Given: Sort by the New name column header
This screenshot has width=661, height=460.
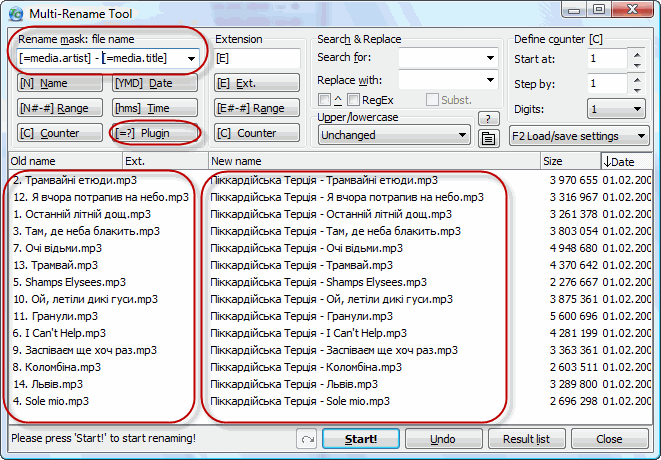Looking at the screenshot, I should pos(374,161).
